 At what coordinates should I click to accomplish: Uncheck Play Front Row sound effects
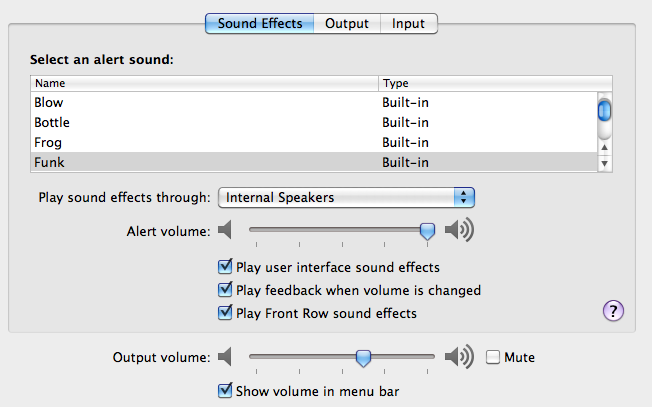point(225,314)
